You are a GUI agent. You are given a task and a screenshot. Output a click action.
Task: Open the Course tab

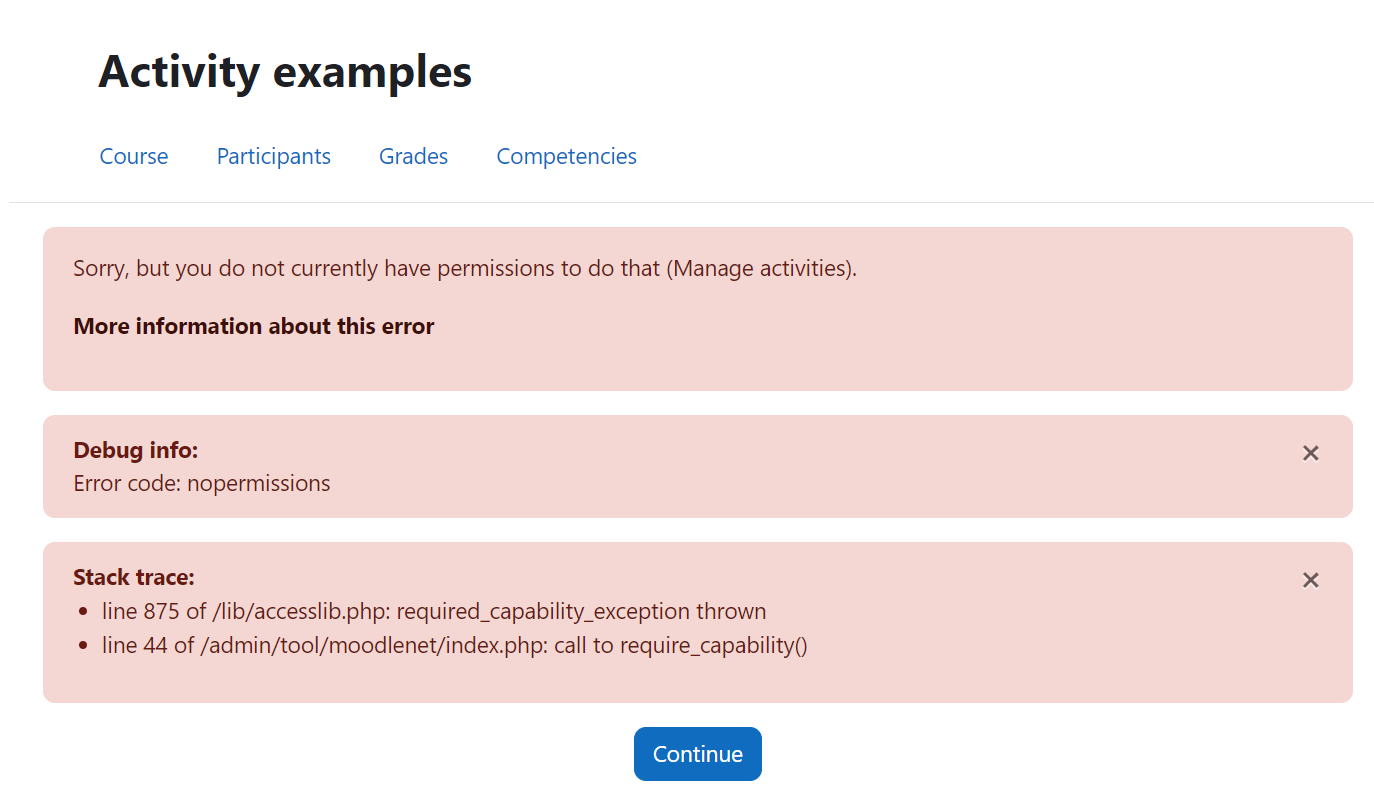point(134,156)
